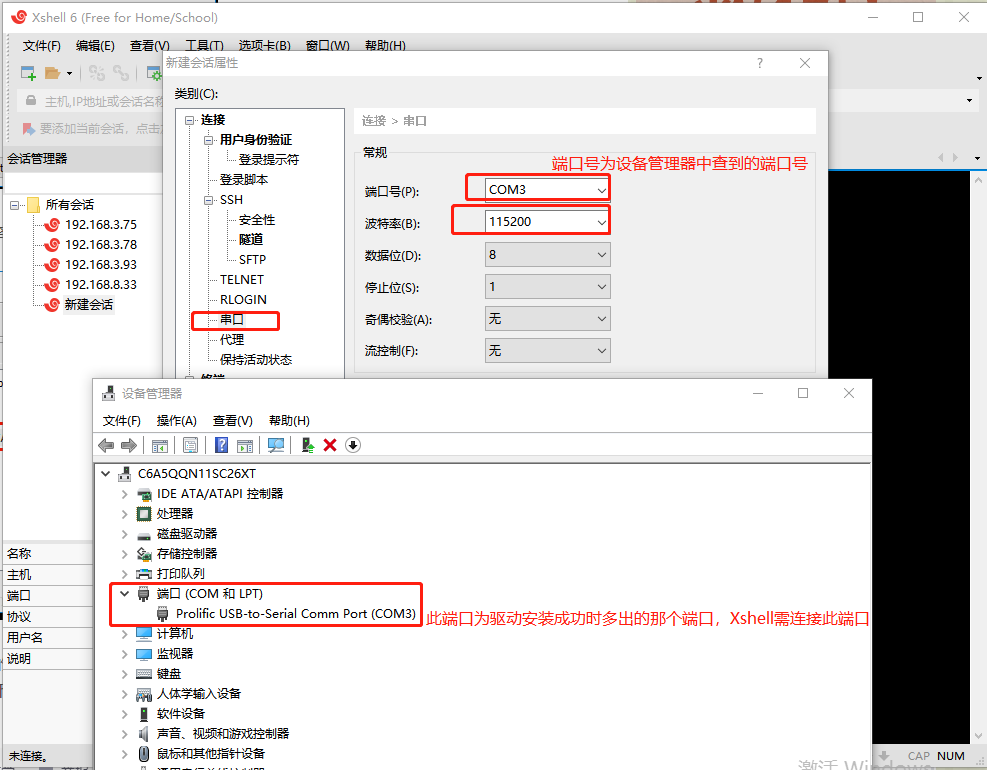Click Show/Hide Action Pane icon in Device Manager
Image resolution: width=987 pixels, height=770 pixels.
tap(245, 446)
